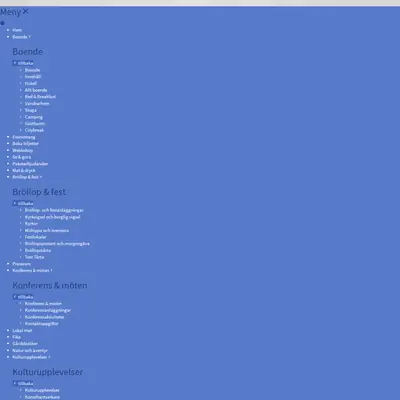Open the Gästhamn link
The width and height of the screenshot is (400, 400).
35,123
